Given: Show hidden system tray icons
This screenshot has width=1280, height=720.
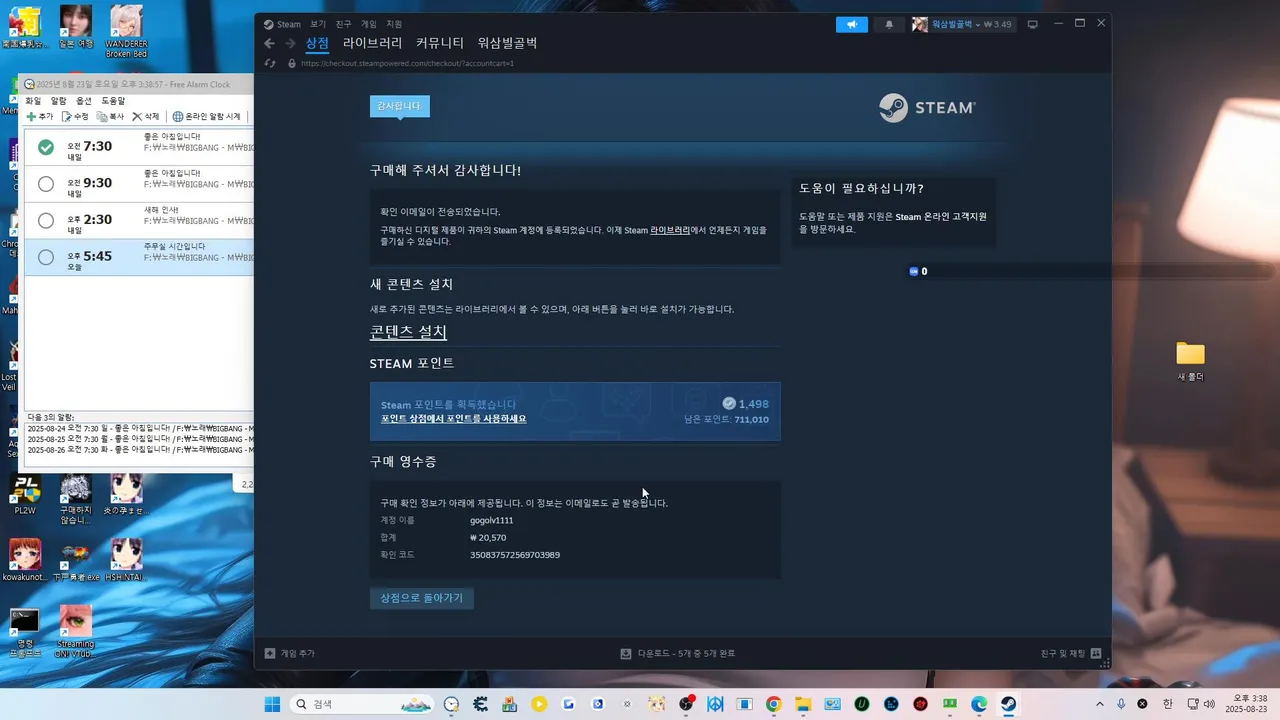Looking at the screenshot, I should (x=1100, y=704).
